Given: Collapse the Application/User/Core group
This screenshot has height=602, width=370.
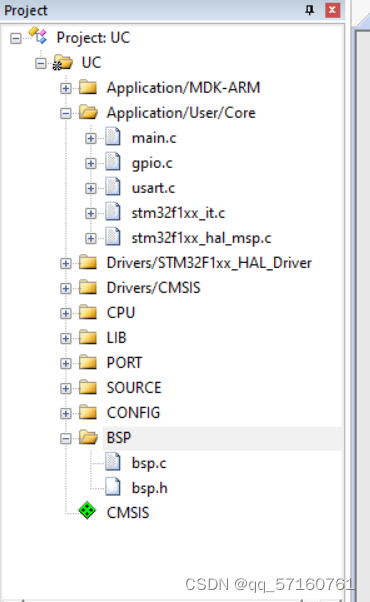Looking at the screenshot, I should (x=66, y=113).
